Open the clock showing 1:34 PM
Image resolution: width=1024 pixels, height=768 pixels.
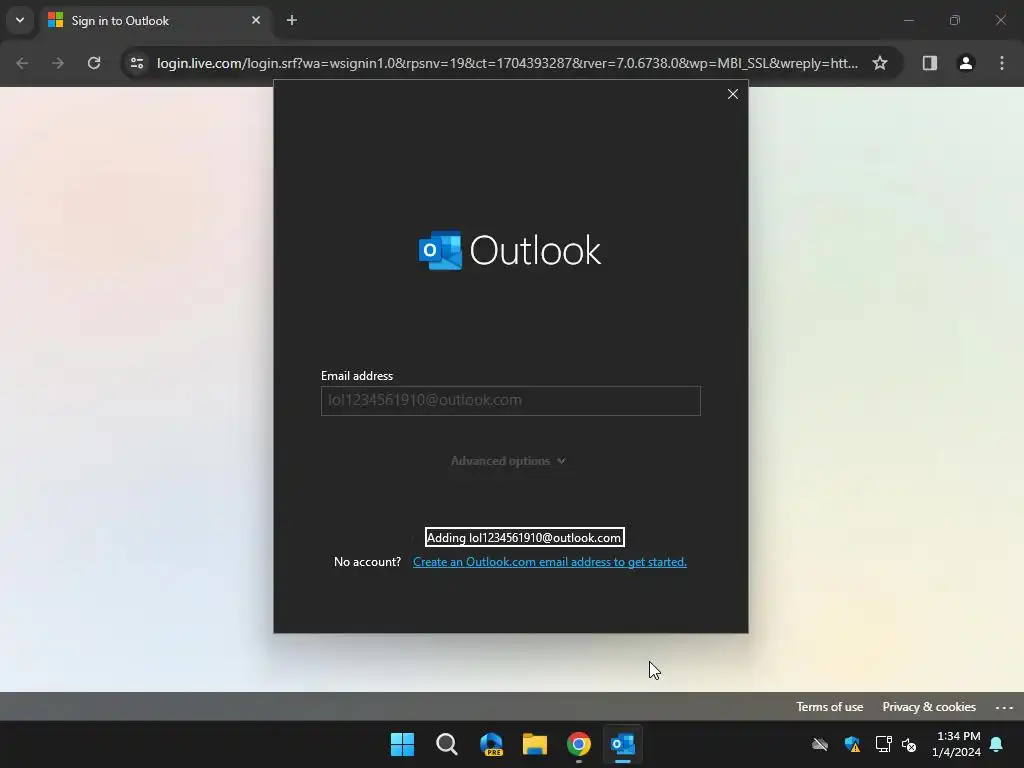click(x=956, y=744)
